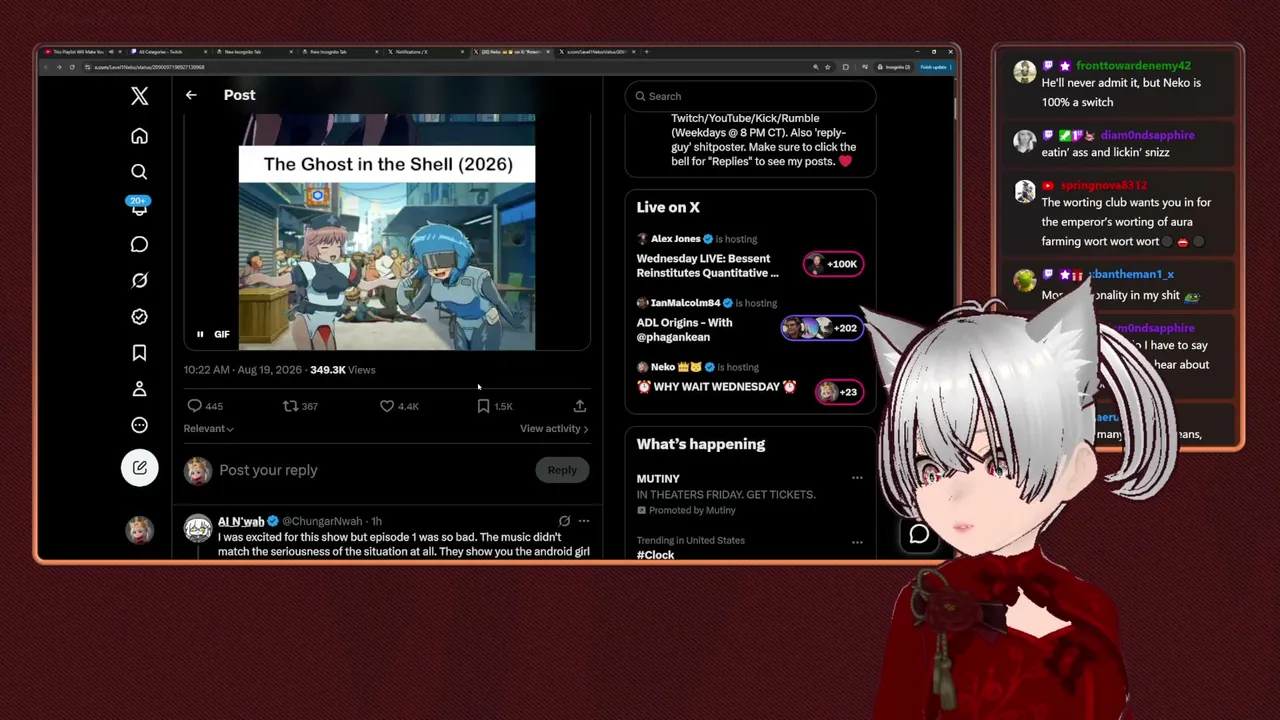The width and height of the screenshot is (1280, 720).
Task: Click the #Clock trending topic
Action: (656, 555)
